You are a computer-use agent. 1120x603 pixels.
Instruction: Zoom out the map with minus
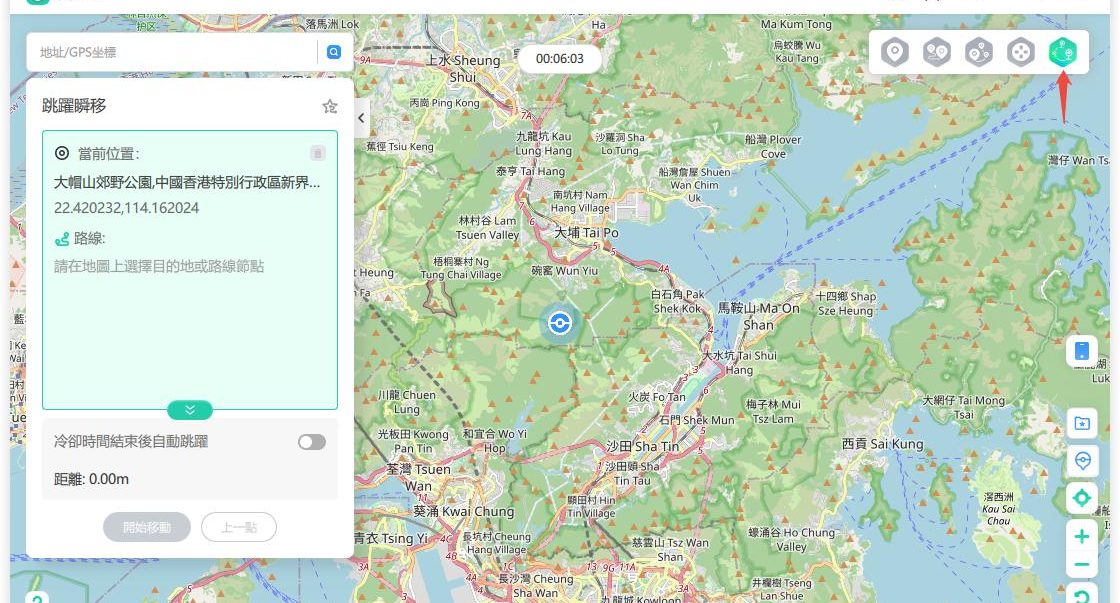click(1081, 565)
